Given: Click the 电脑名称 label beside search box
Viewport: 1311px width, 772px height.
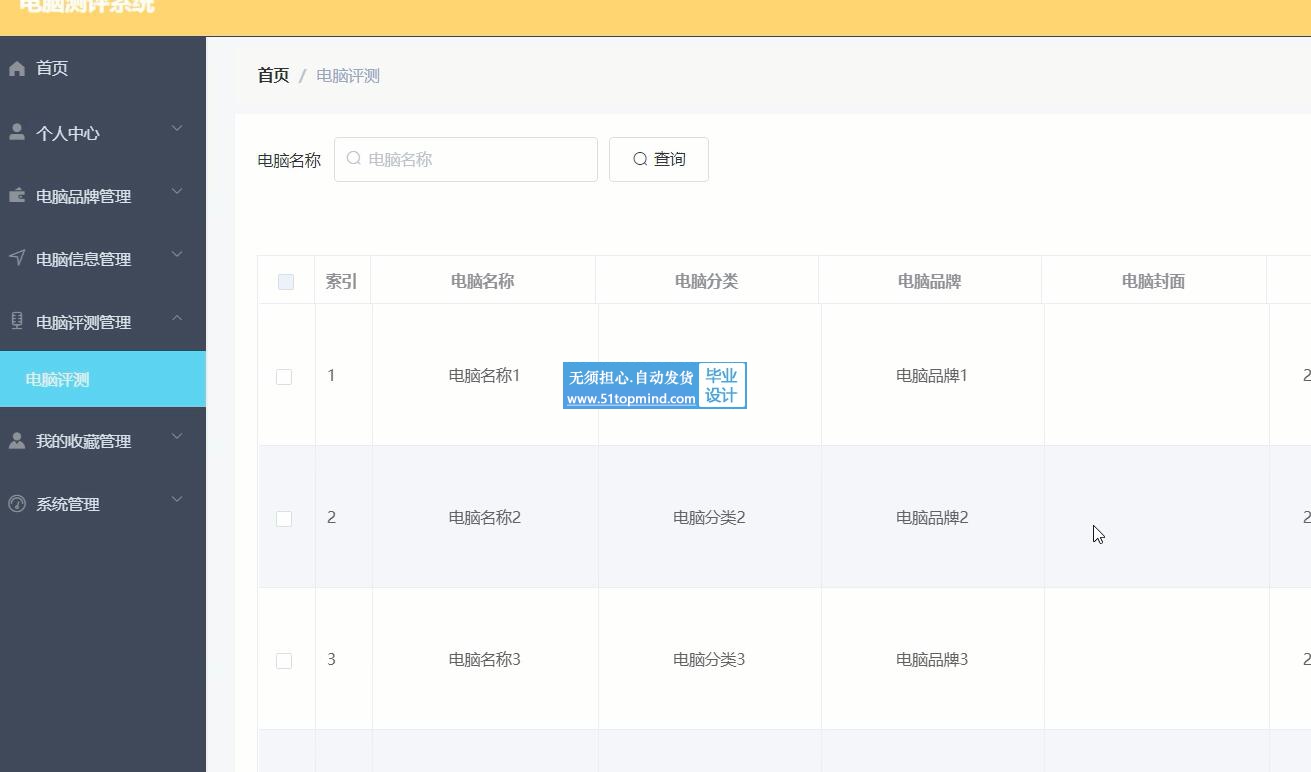Looking at the screenshot, I should tap(289, 160).
